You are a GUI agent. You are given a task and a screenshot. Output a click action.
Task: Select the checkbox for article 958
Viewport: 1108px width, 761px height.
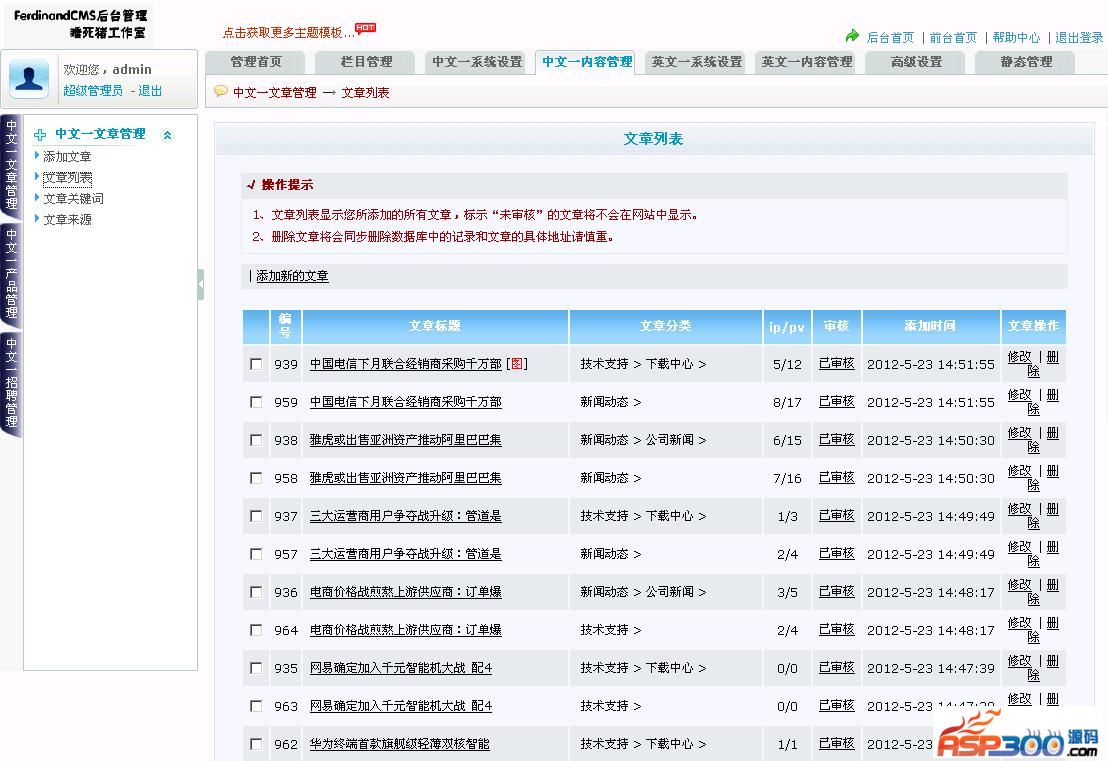tap(256, 478)
